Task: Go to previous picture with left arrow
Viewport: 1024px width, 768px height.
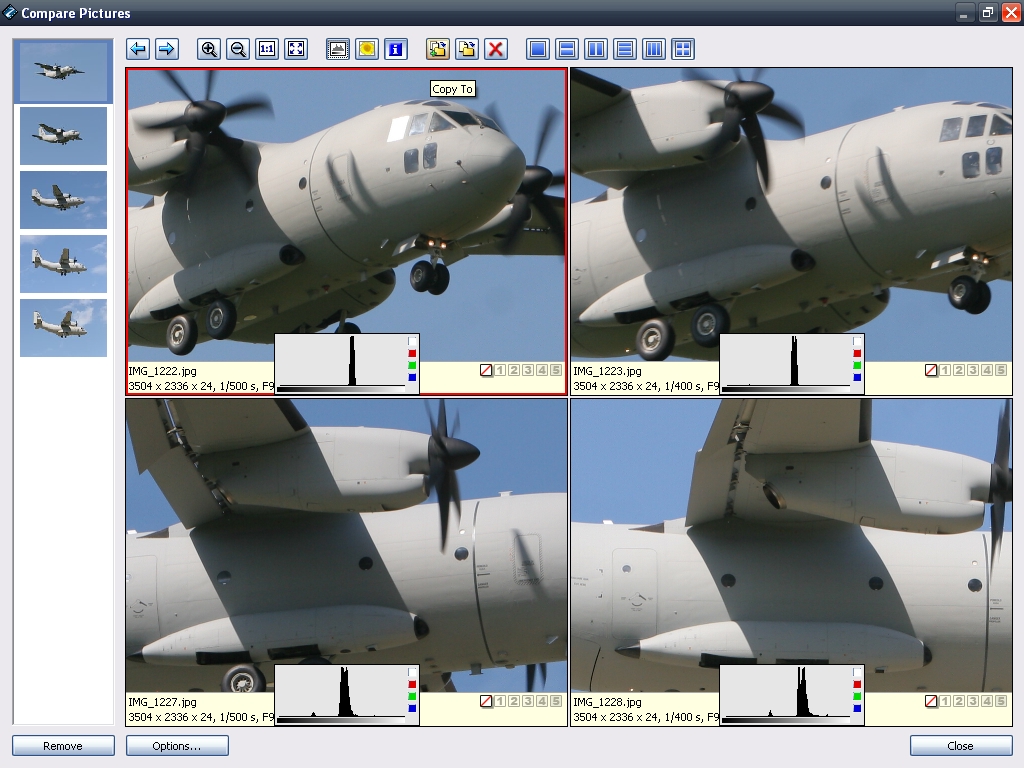Action: (138, 49)
